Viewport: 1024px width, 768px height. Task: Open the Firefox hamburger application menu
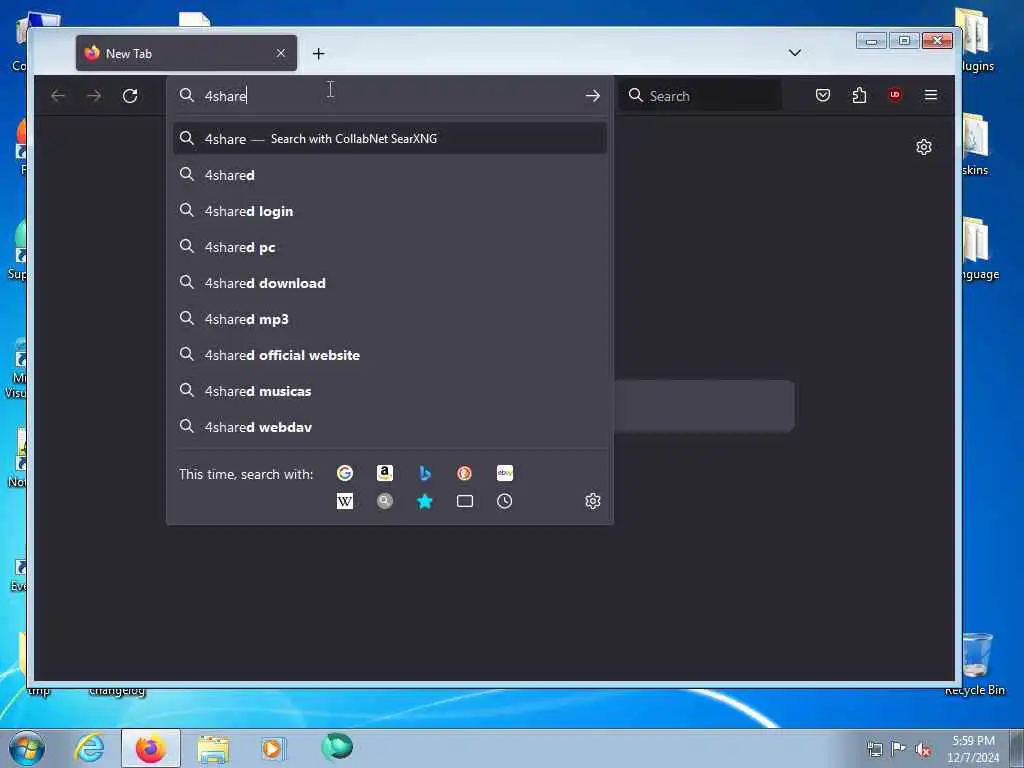pyautogui.click(x=931, y=95)
